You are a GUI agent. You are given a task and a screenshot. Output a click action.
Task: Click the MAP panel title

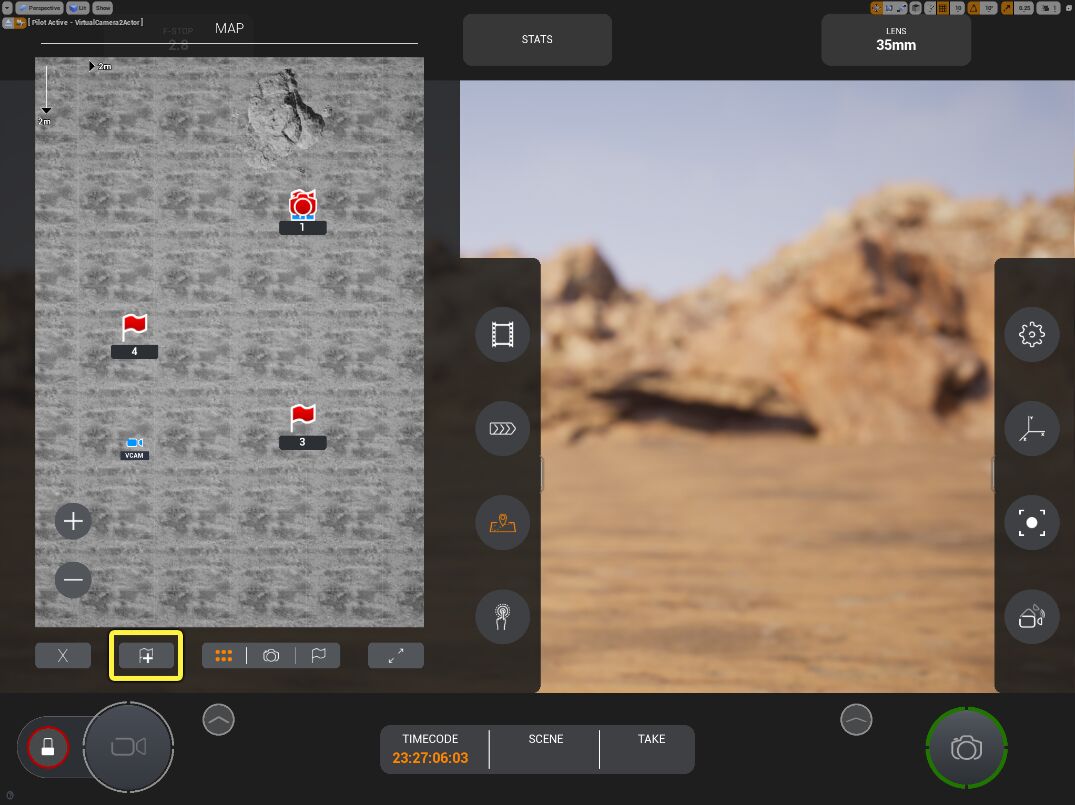click(229, 28)
